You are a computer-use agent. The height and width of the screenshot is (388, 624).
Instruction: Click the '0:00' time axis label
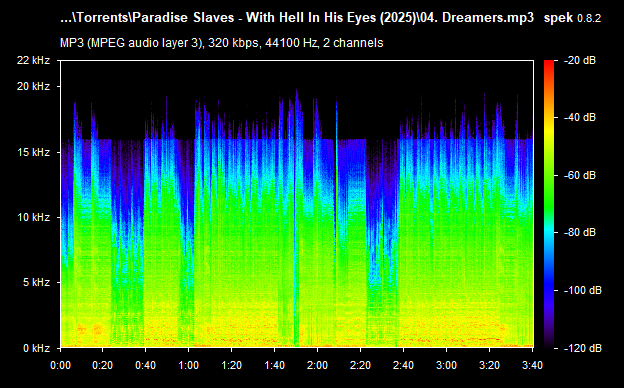click(60, 365)
